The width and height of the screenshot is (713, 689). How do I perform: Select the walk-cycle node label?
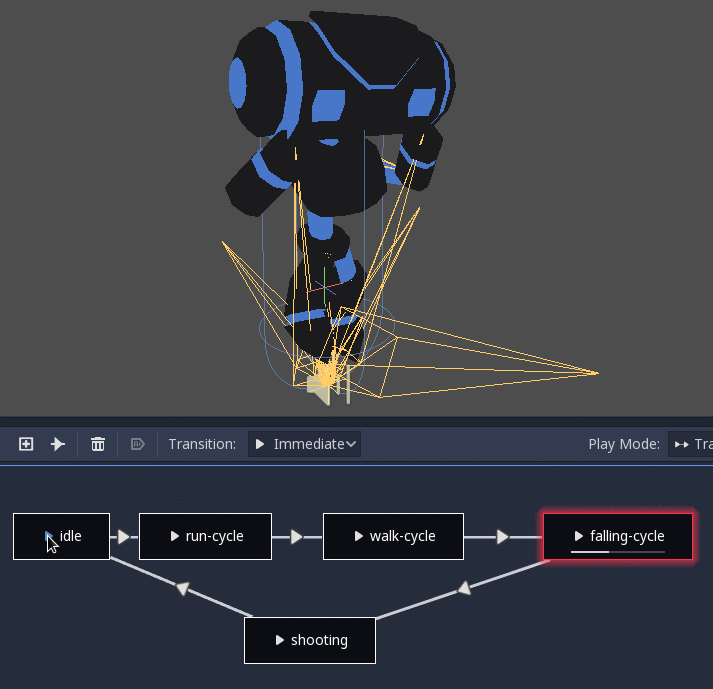coord(402,536)
